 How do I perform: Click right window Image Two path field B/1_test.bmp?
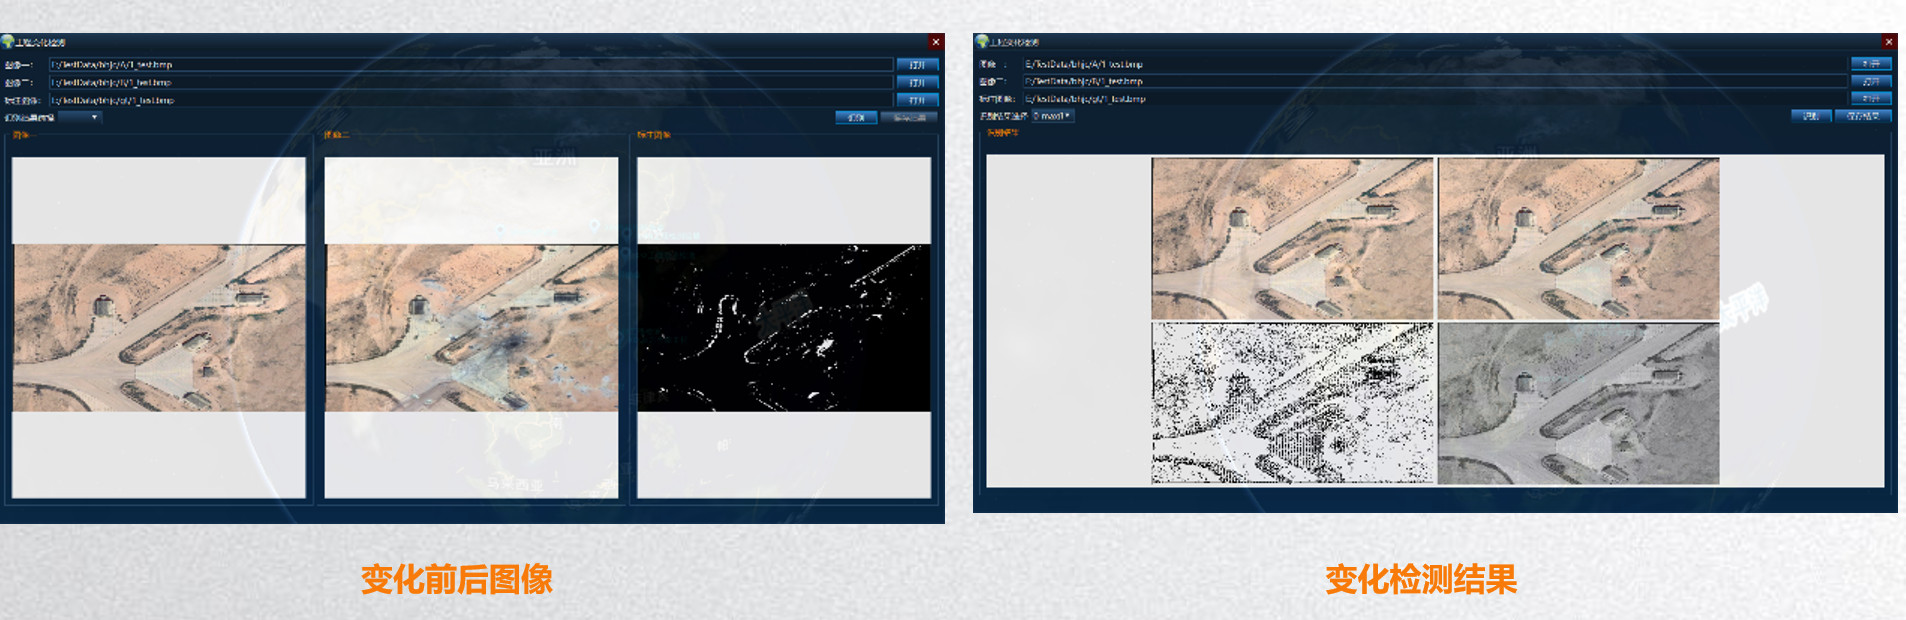coord(1434,81)
